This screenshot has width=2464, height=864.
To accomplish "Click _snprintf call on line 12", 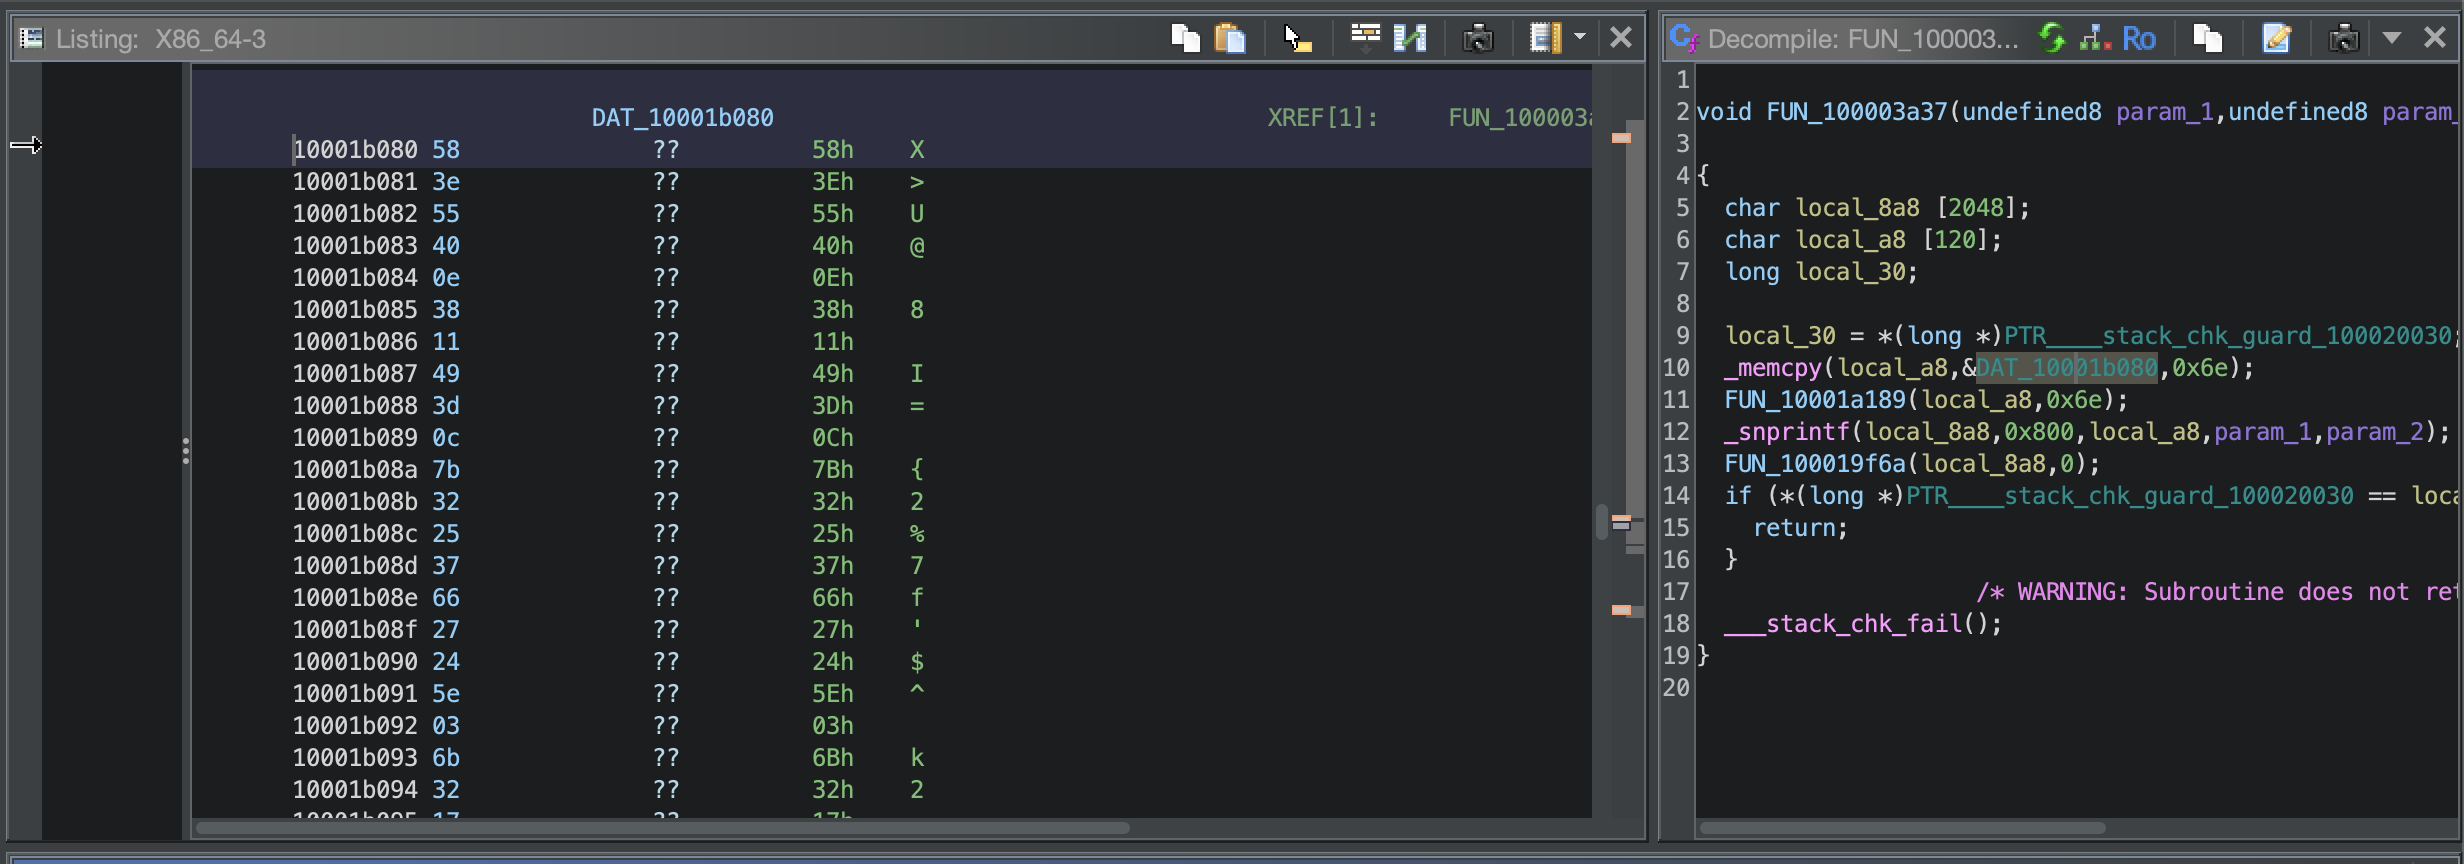I will pos(1788,432).
